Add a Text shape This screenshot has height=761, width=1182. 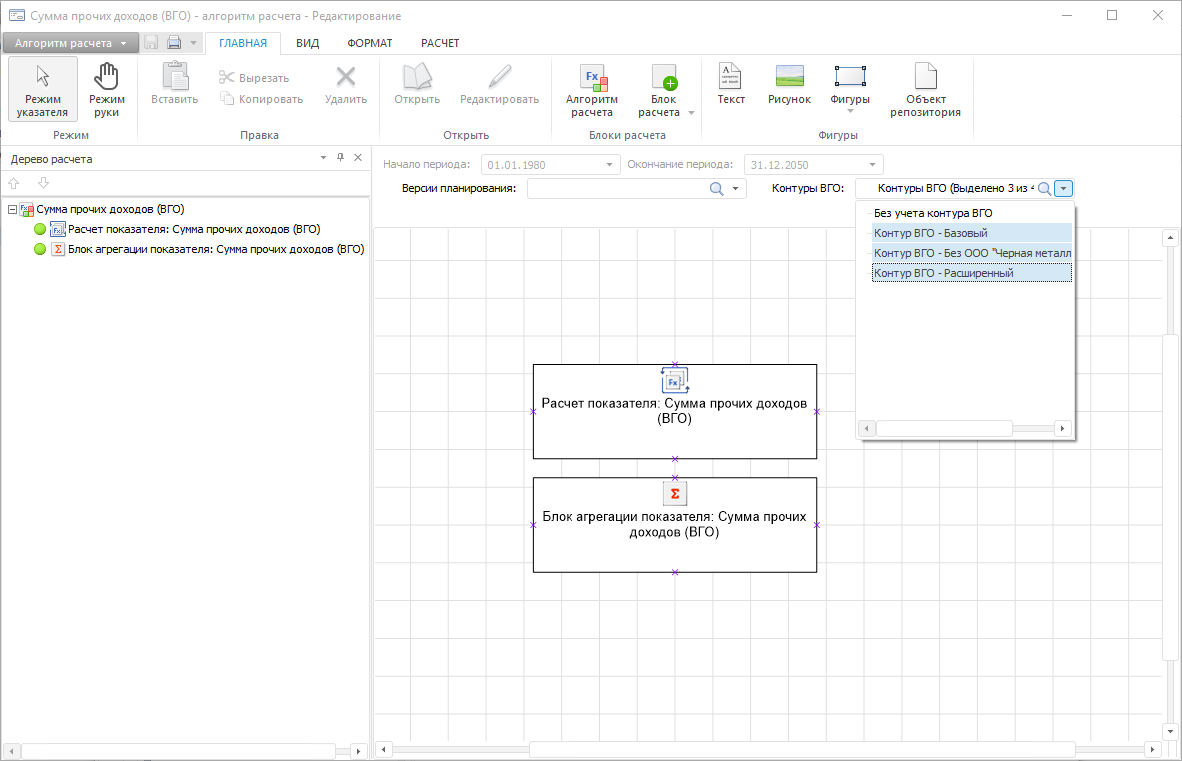(731, 86)
